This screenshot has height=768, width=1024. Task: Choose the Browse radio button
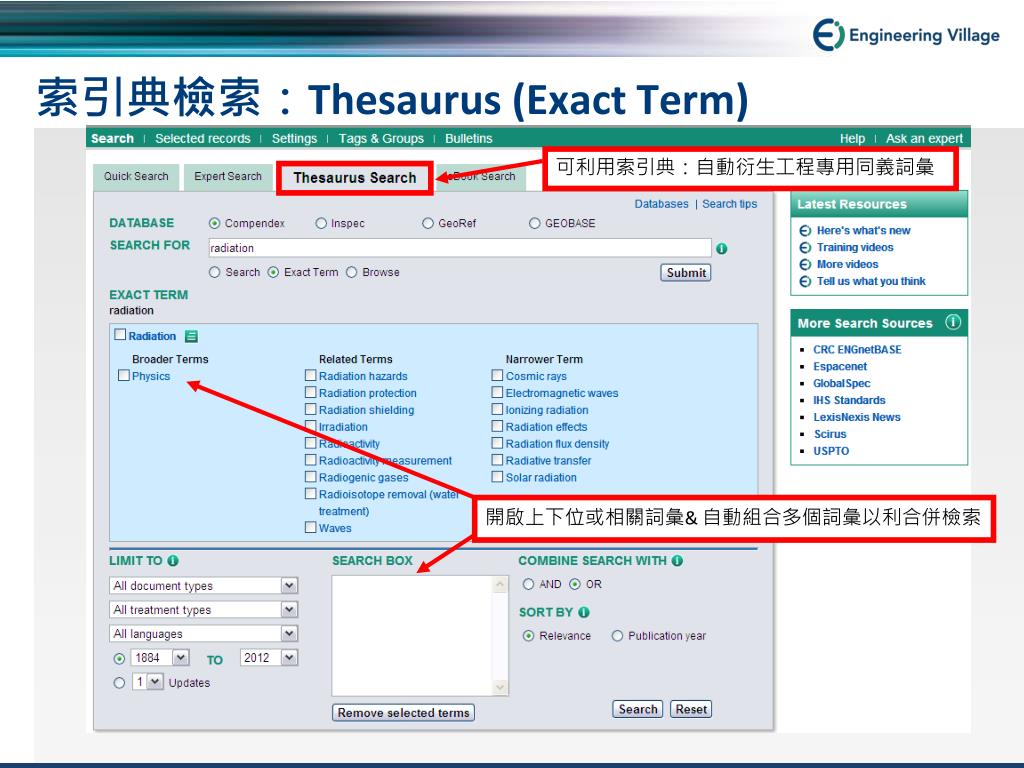coord(351,272)
